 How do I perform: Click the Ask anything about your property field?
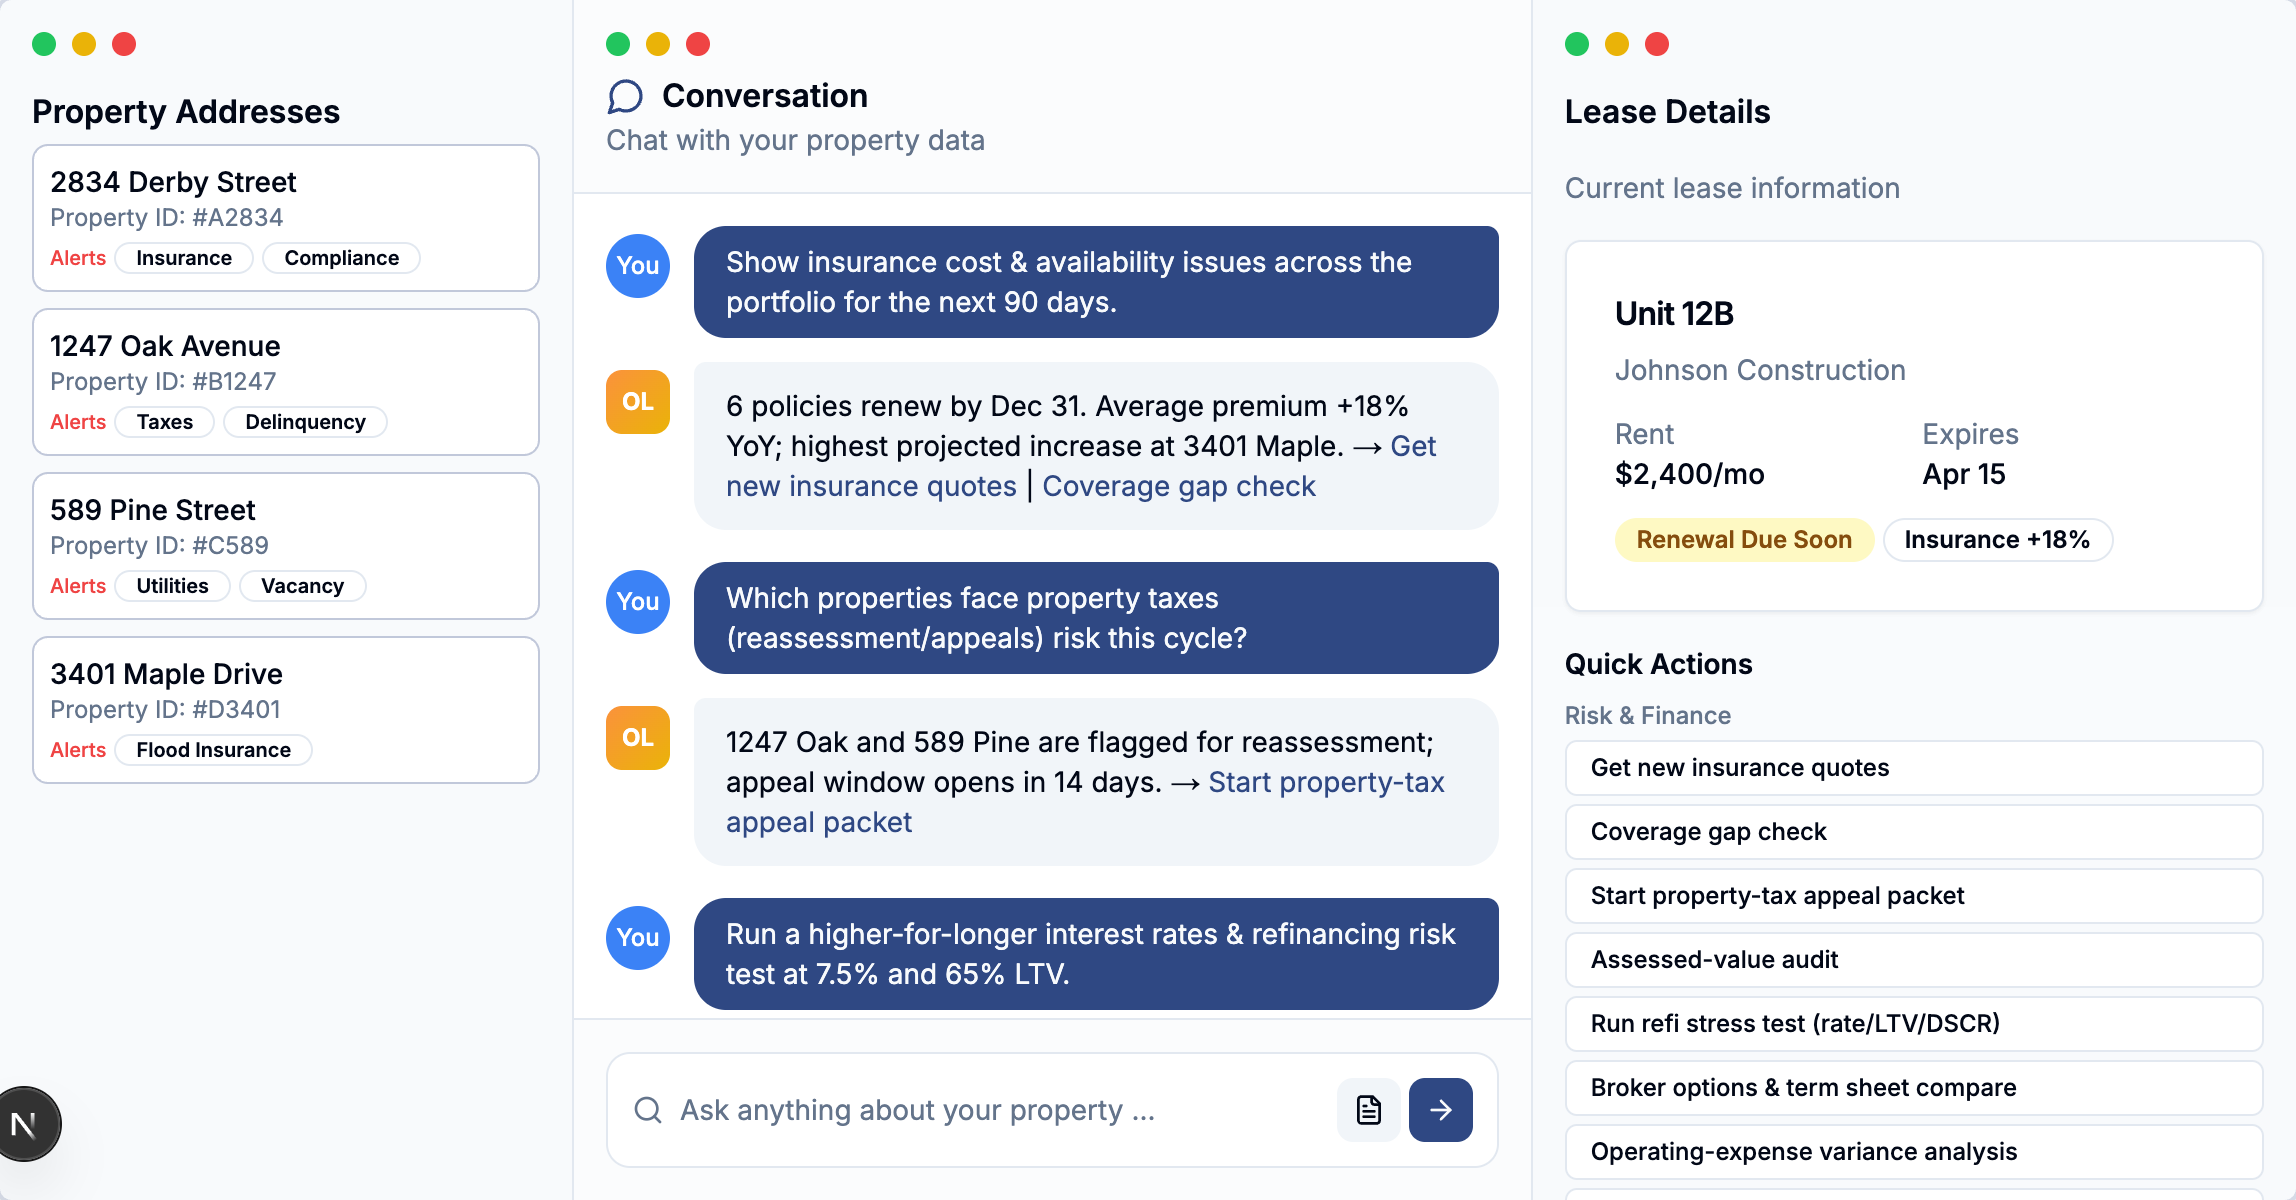coord(950,1110)
